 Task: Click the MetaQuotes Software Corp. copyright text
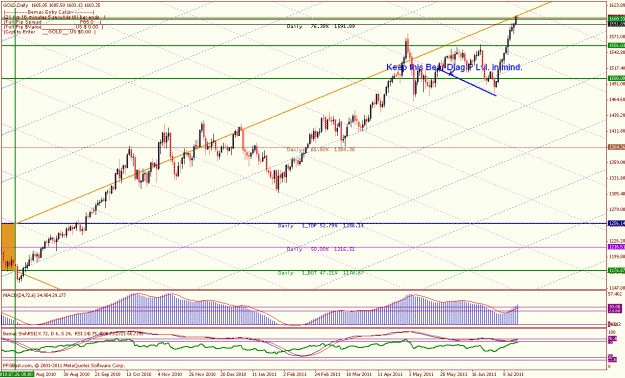63,365
